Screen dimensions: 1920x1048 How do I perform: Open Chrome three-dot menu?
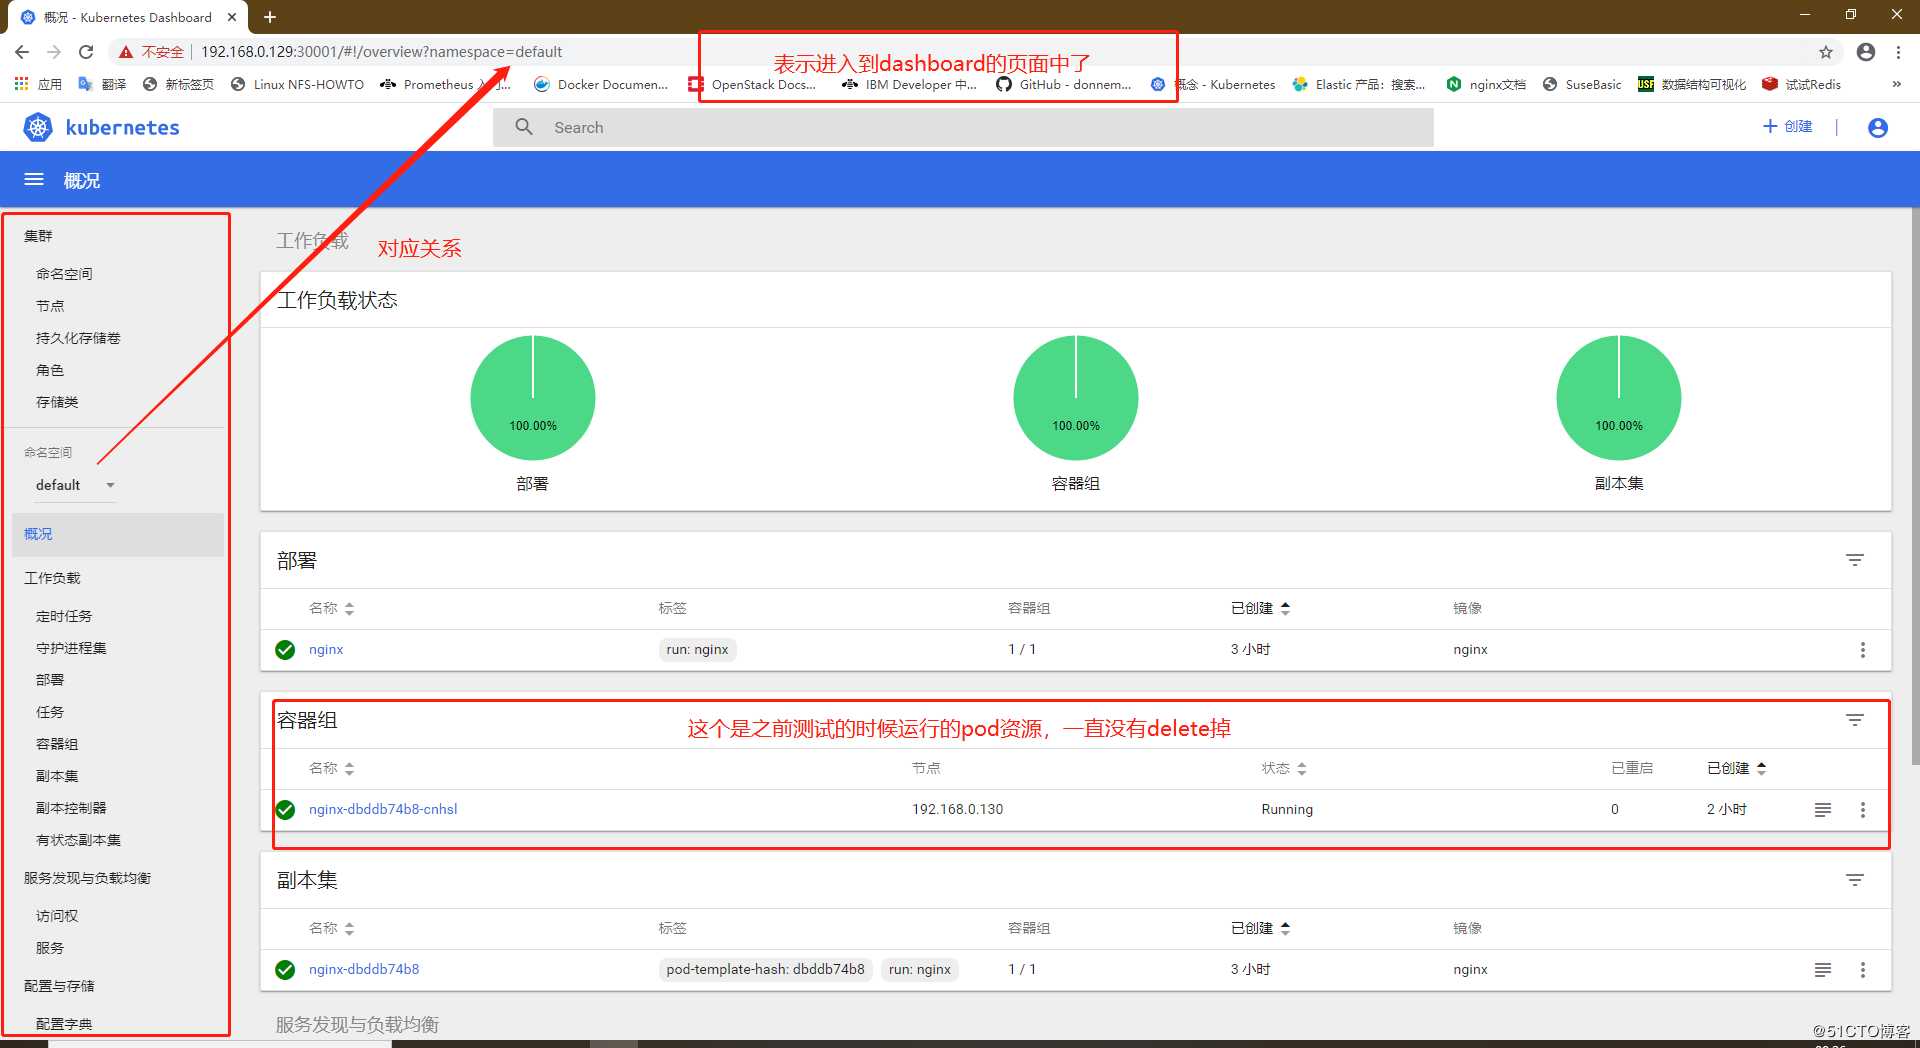tap(1899, 52)
